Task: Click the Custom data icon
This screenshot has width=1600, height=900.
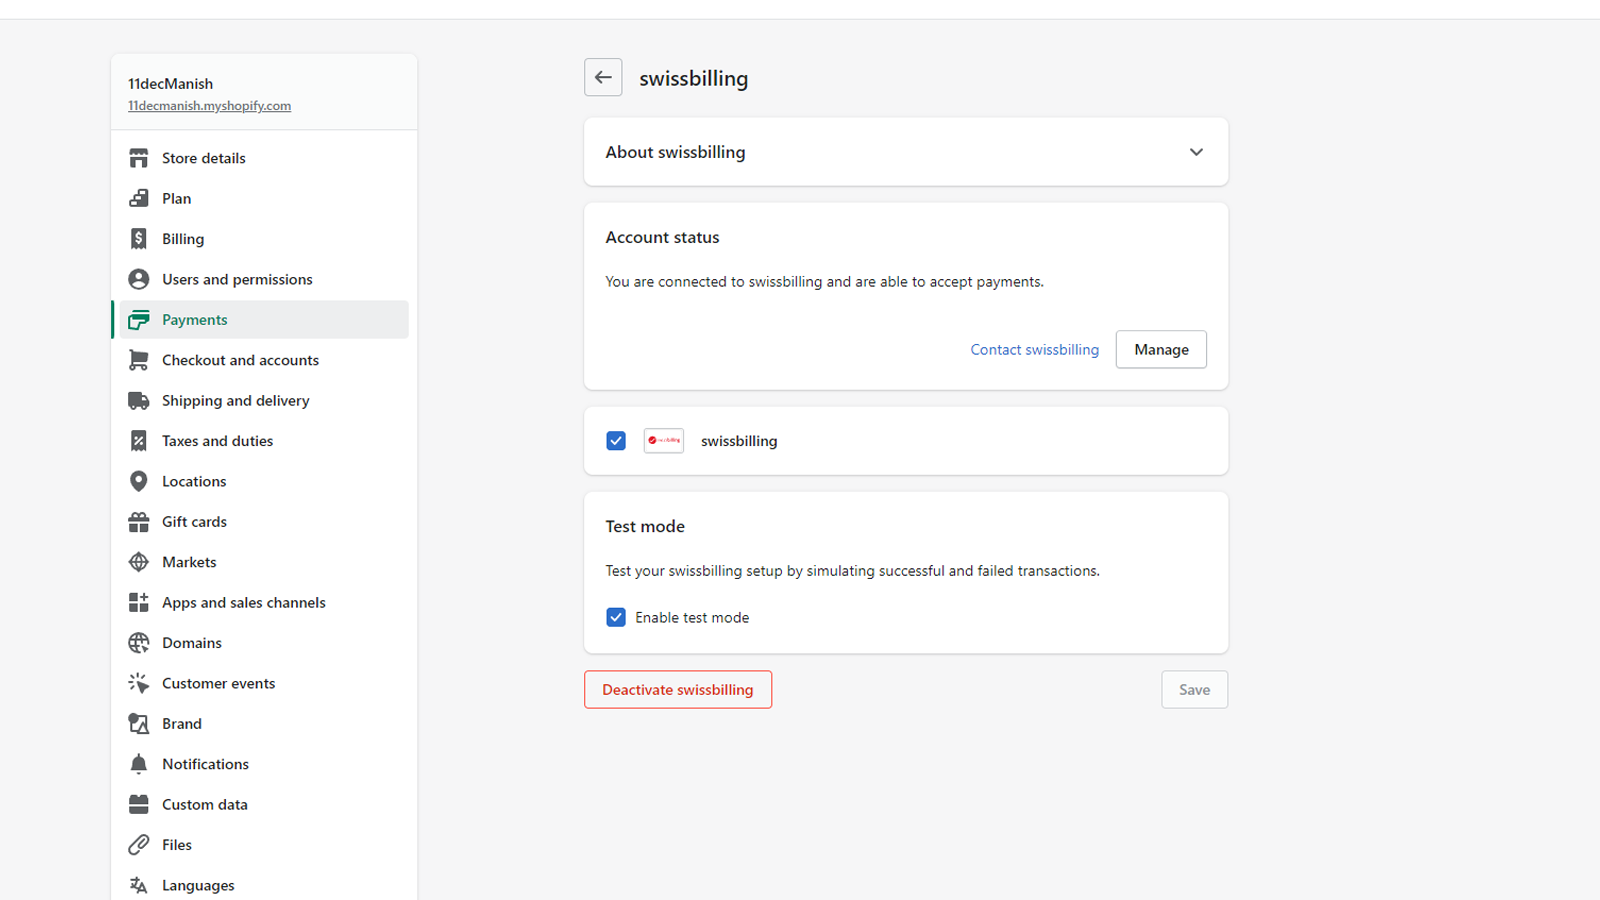Action: pos(139,805)
